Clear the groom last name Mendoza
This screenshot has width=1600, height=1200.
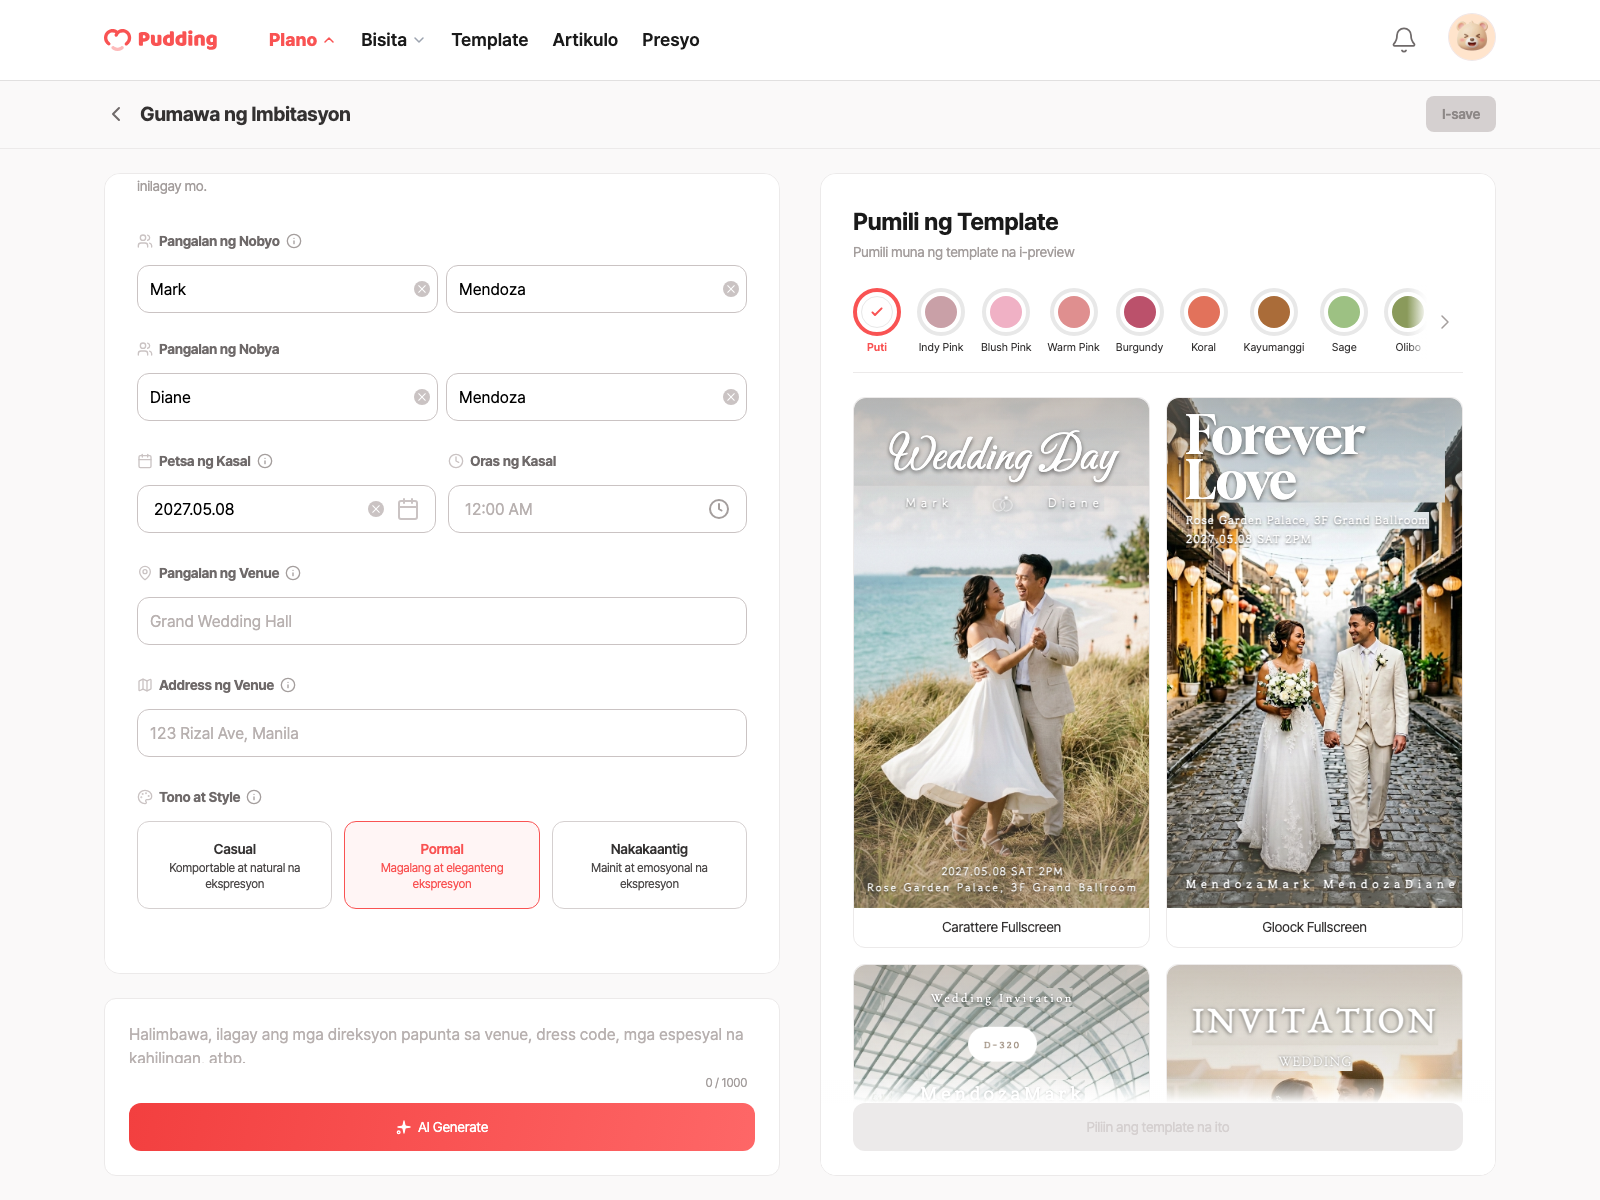tap(731, 289)
